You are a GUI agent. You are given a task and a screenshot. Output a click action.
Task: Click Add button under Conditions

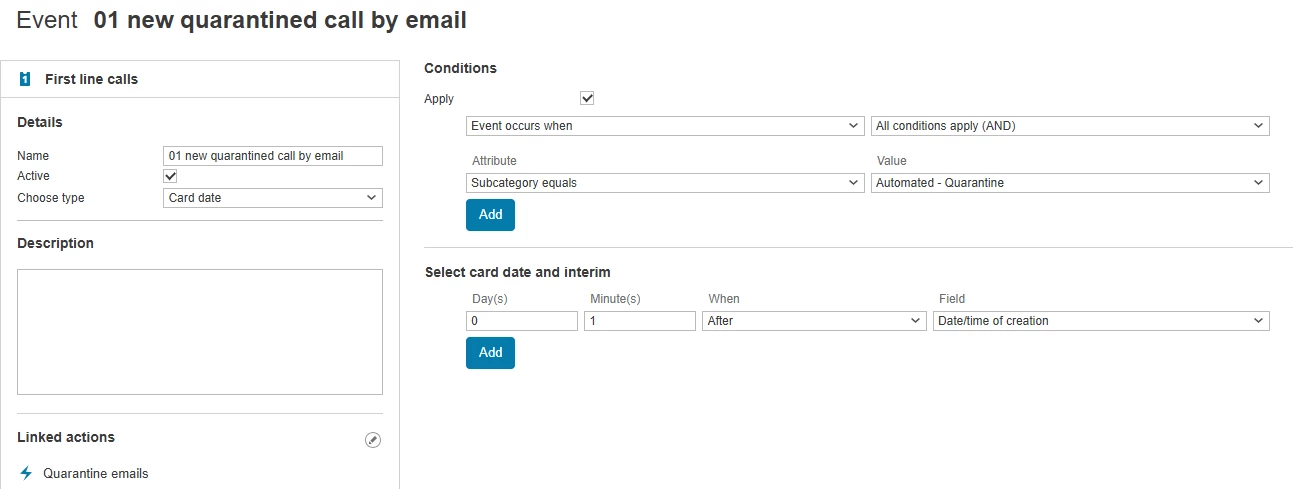pos(490,215)
